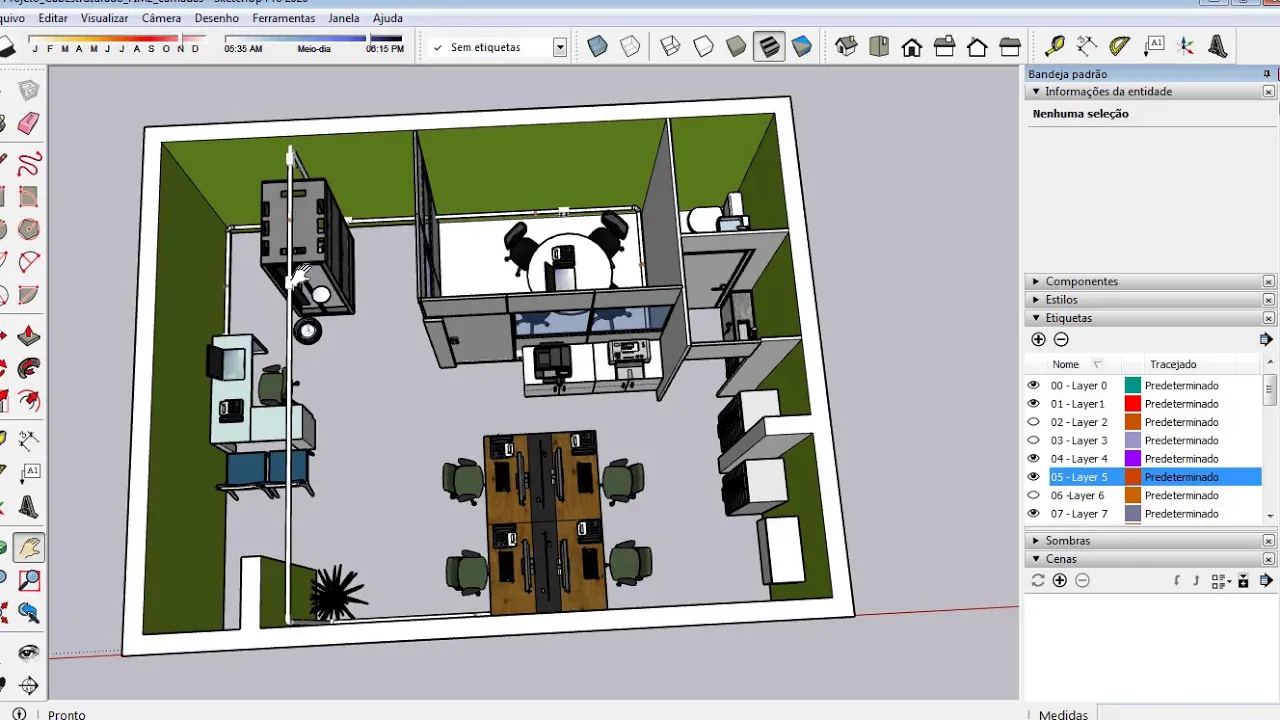Expand the Sombras panel
The height and width of the screenshot is (720, 1280).
[x=1036, y=541]
